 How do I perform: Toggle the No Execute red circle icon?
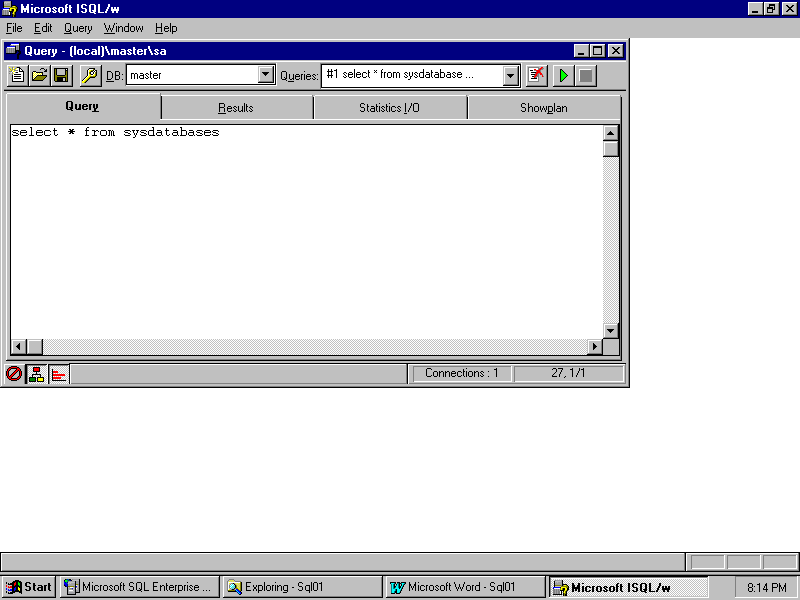[x=14, y=374]
